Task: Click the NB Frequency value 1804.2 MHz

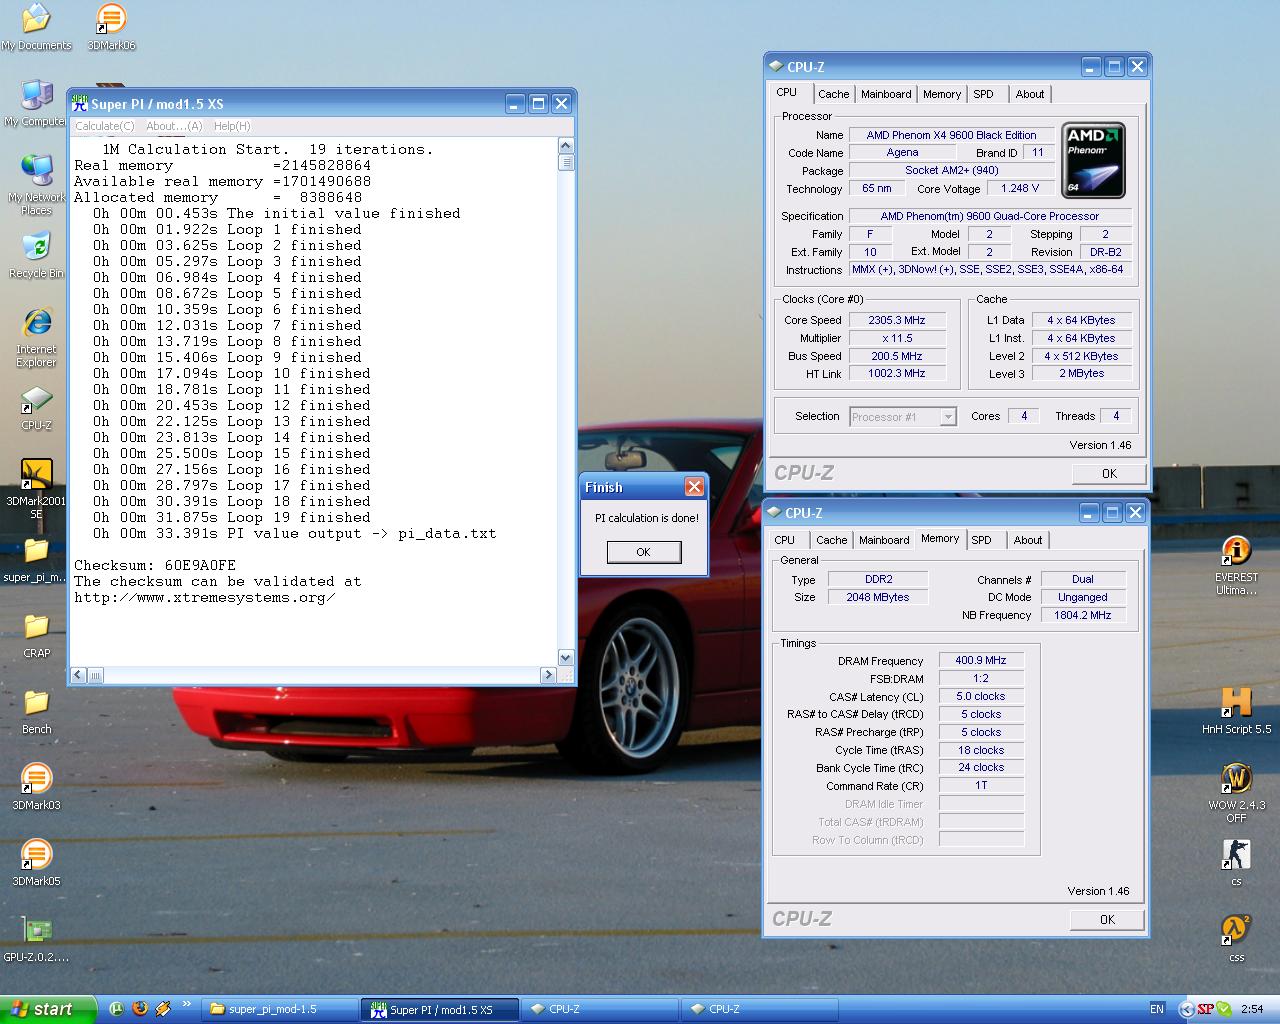Action: pos(1083,615)
